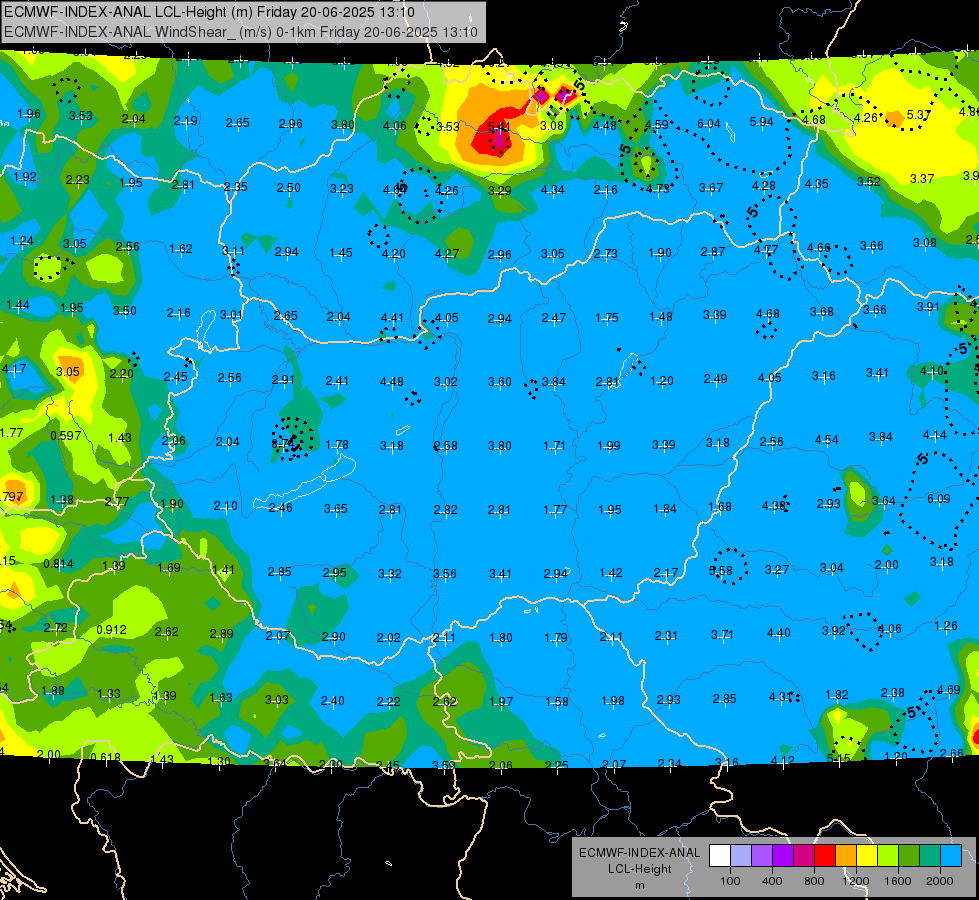Viewport: 979px width, 900px height.
Task: Pick the orange legend color swatch
Action: point(846,856)
